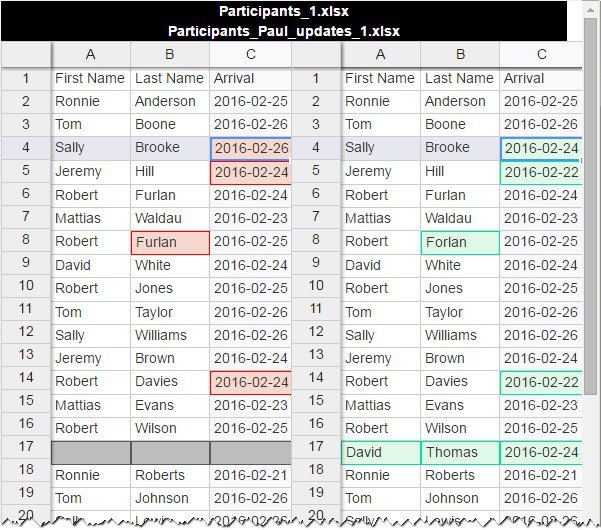Select column B header in left pane
Screen dimensions: 601x530
tap(170, 55)
